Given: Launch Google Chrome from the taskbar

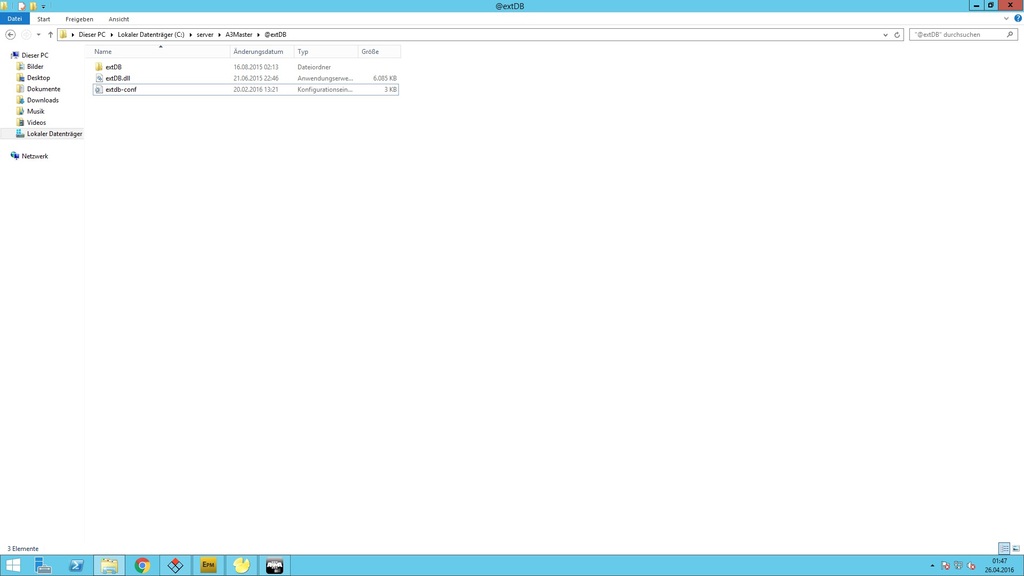Looking at the screenshot, I should (142, 566).
